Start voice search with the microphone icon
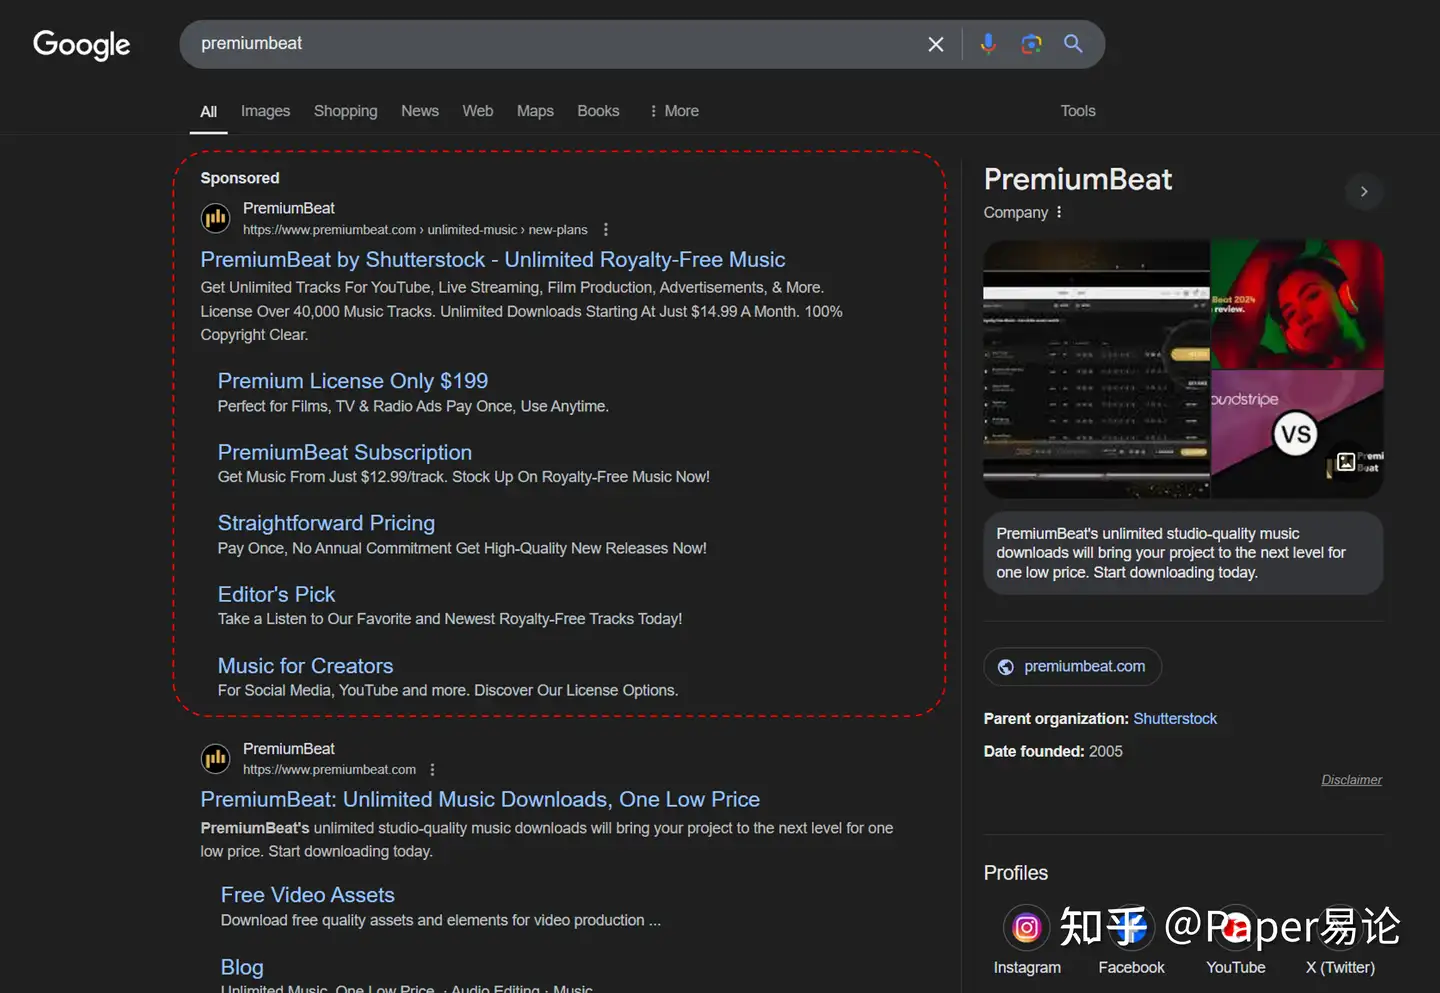The height and width of the screenshot is (993, 1440). [988, 44]
